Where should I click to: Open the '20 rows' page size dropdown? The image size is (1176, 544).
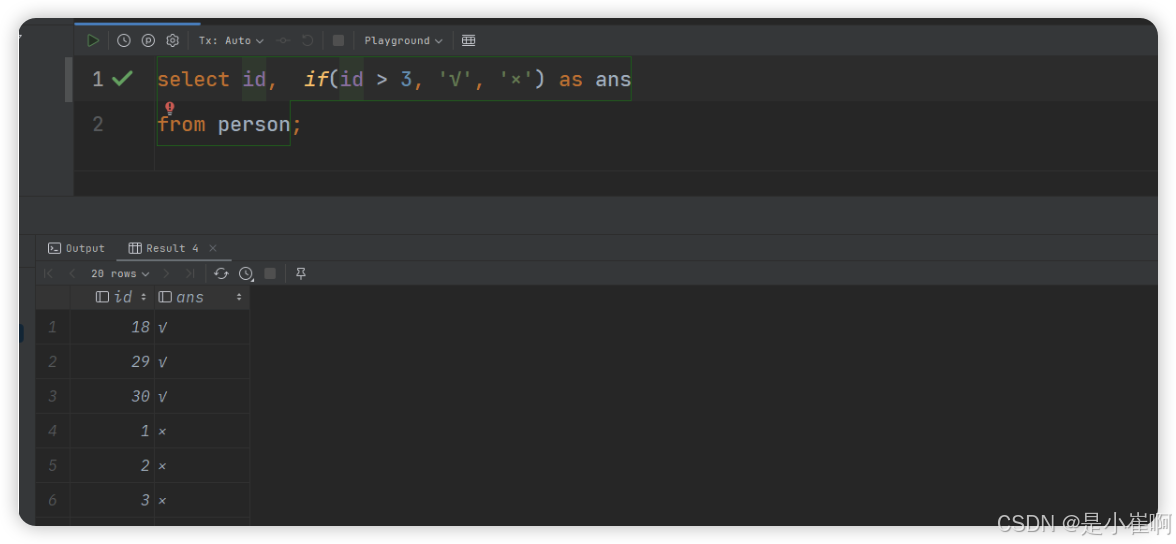point(120,274)
